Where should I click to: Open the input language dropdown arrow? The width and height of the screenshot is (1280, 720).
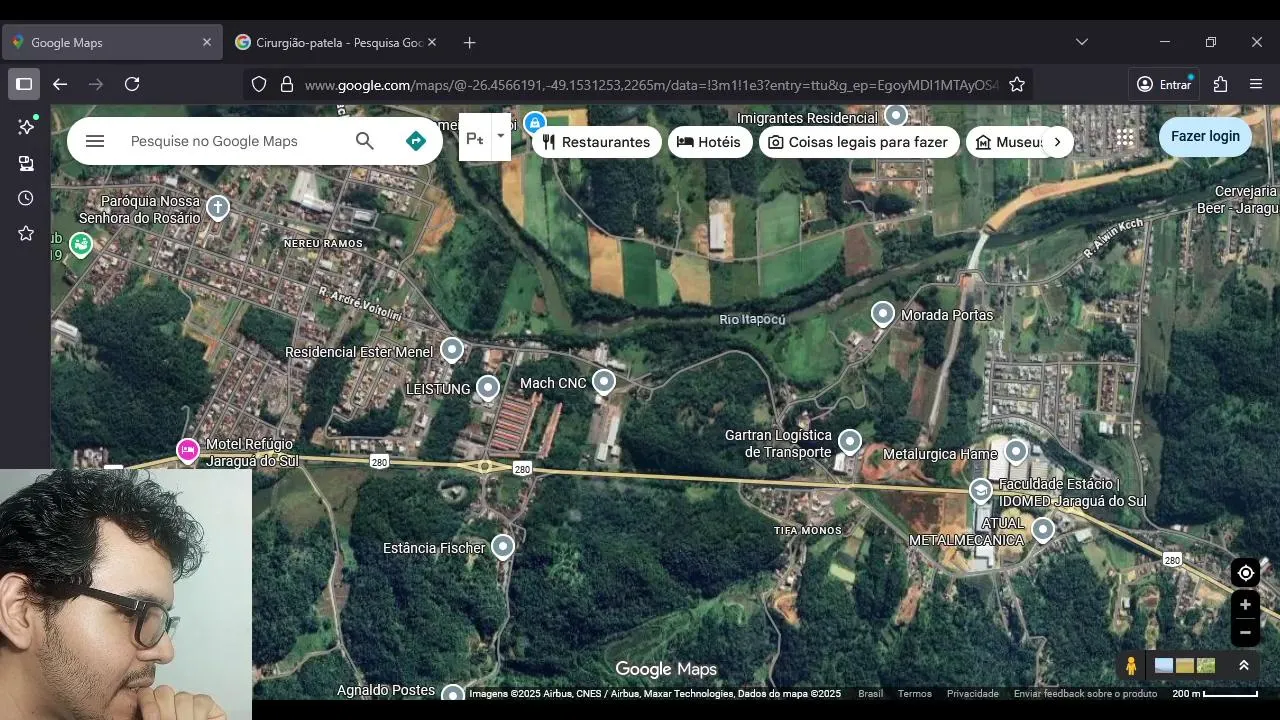click(500, 137)
